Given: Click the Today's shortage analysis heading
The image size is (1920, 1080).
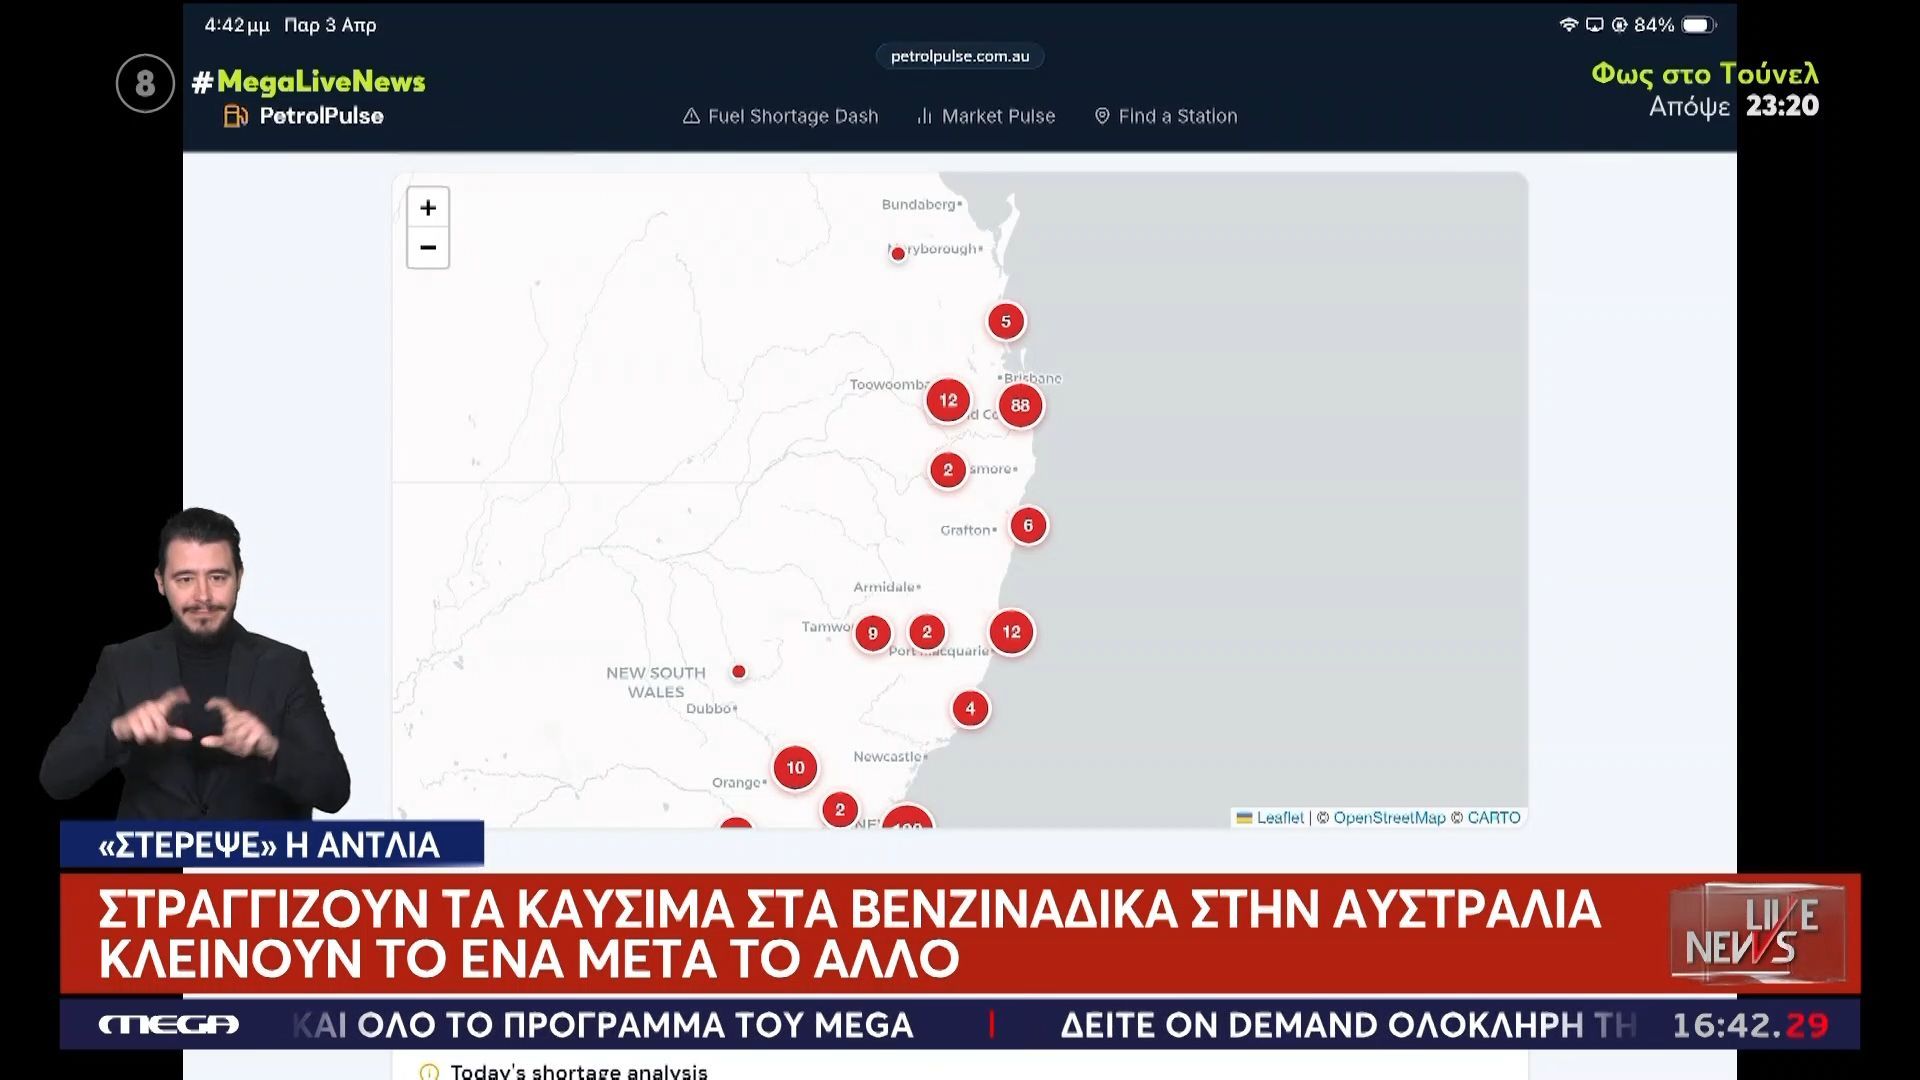Looking at the screenshot, I should (x=579, y=1071).
